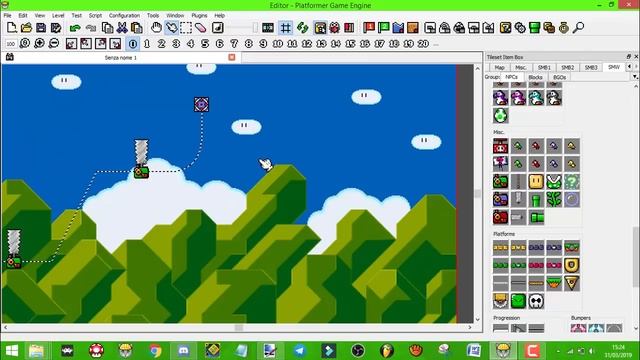Select the Blocks group tab
This screenshot has width=640, height=360.
pyautogui.click(x=535, y=77)
